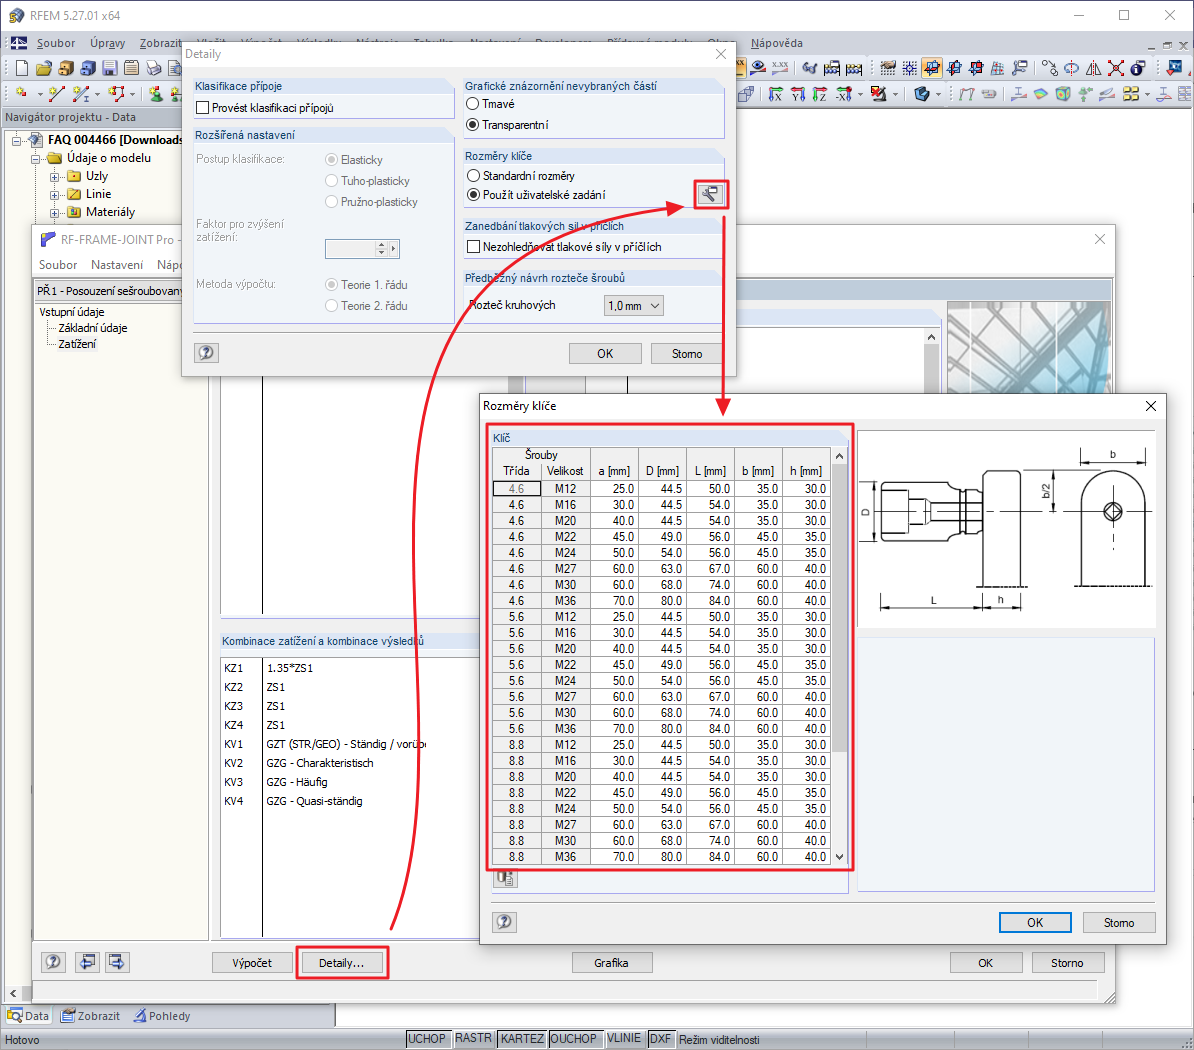This screenshot has width=1194, height=1050.
Task: Open dropdown arrow next to -X view icon
Action: pyautogui.click(x=860, y=94)
